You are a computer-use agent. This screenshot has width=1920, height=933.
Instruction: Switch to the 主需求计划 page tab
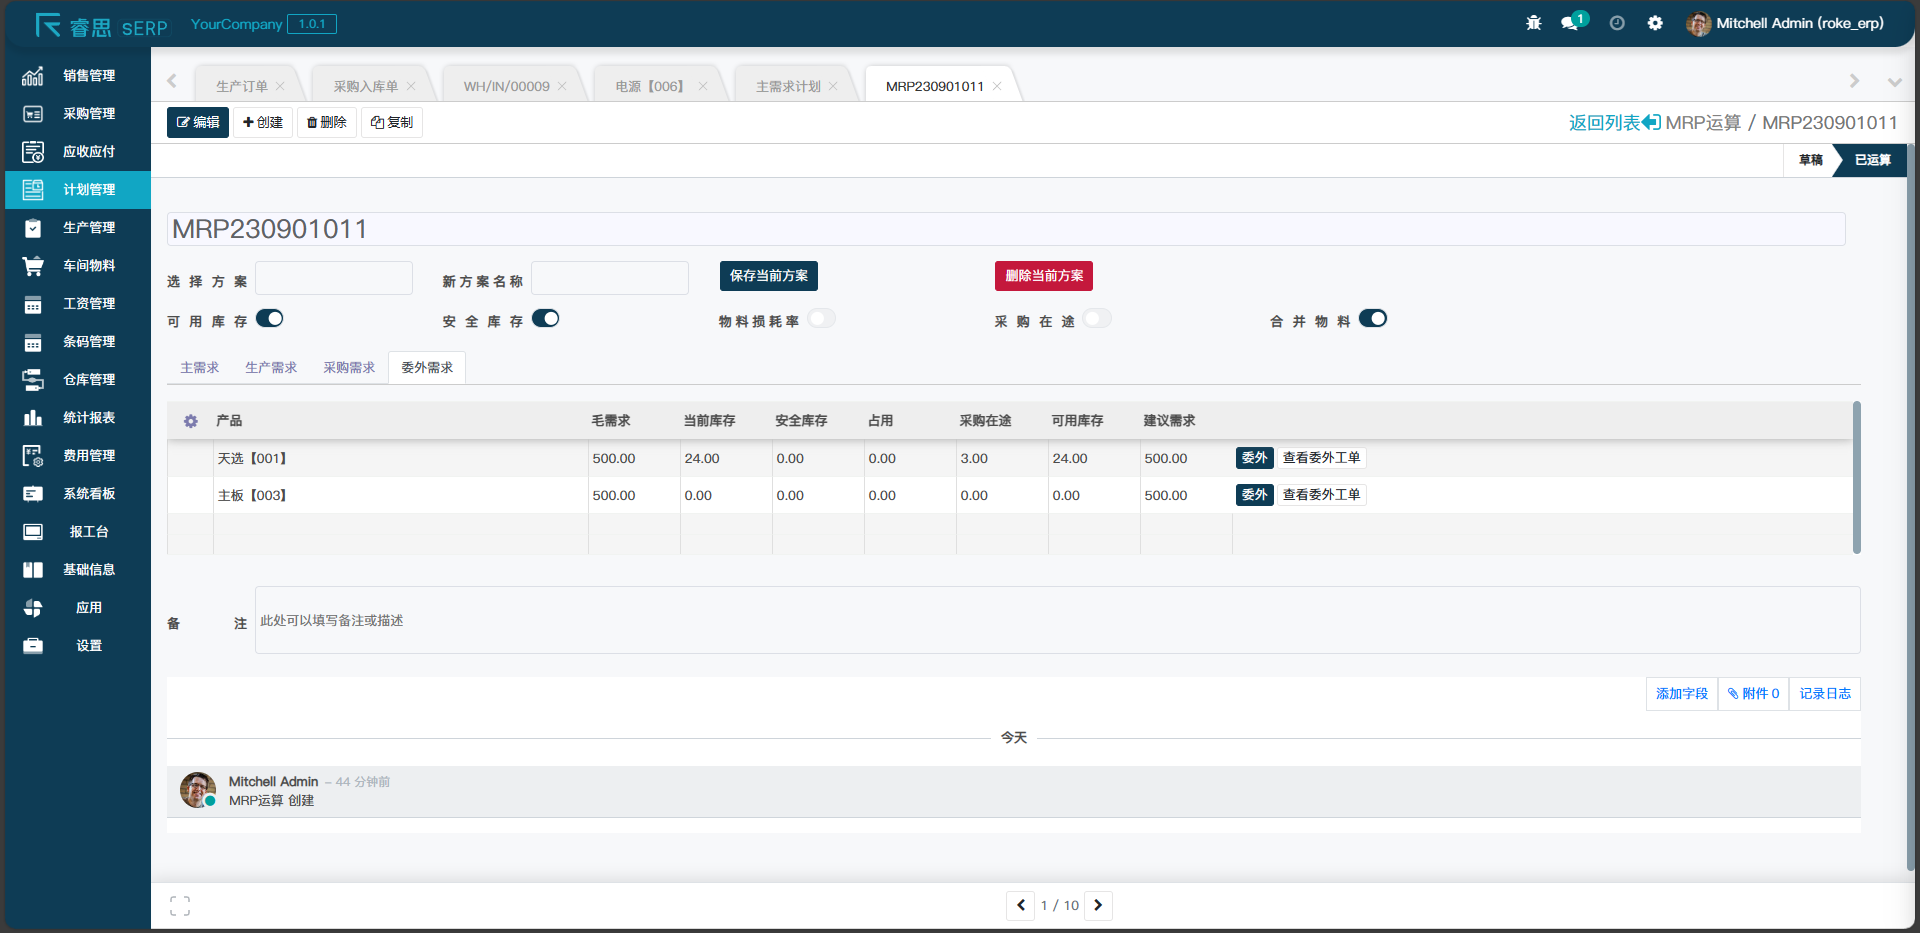pyautogui.click(x=788, y=87)
